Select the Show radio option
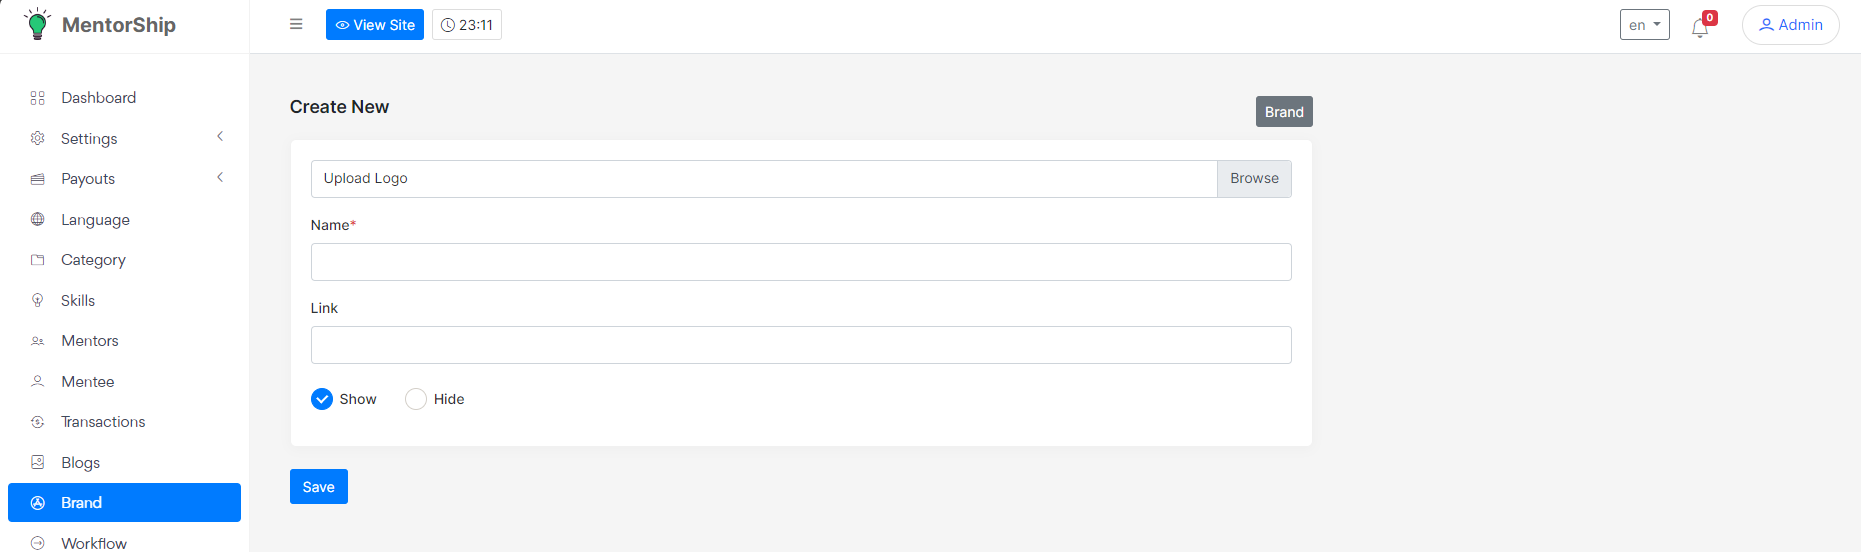This screenshot has height=552, width=1861. (322, 399)
